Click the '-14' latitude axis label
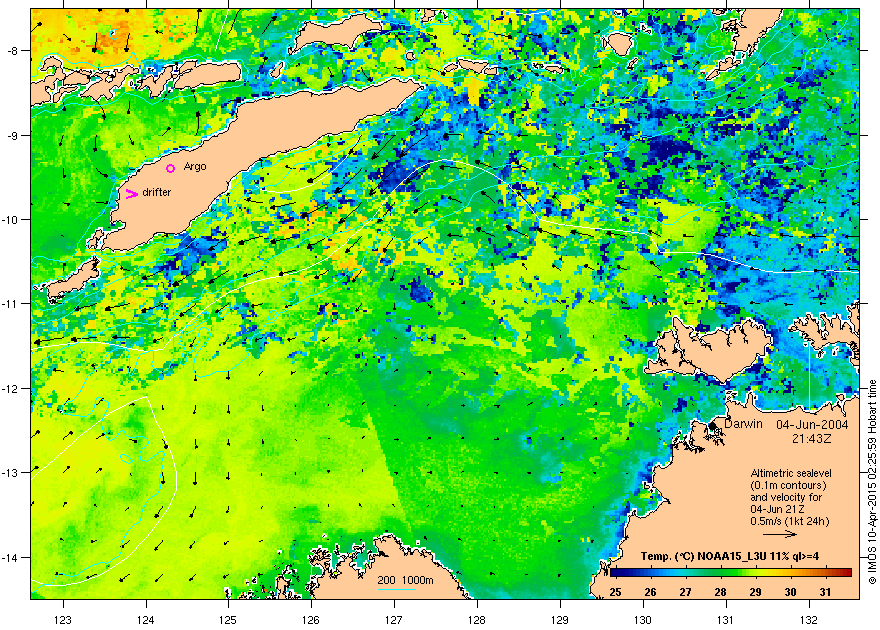The image size is (880, 630). [x=10, y=558]
